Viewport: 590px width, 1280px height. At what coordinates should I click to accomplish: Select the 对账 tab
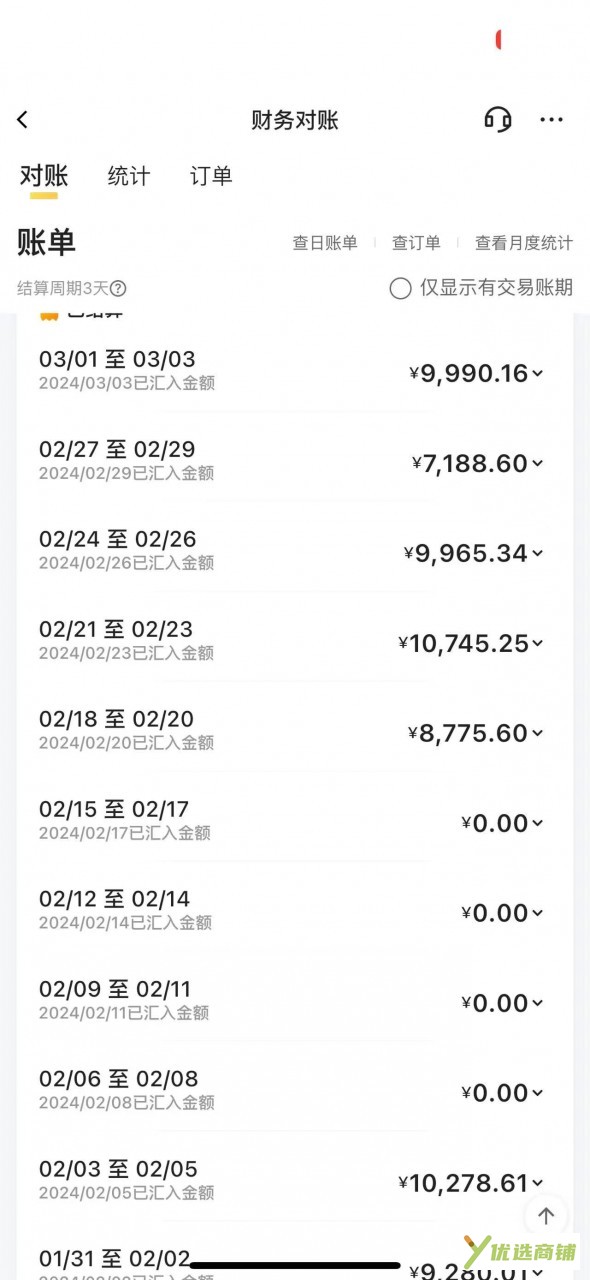44,177
